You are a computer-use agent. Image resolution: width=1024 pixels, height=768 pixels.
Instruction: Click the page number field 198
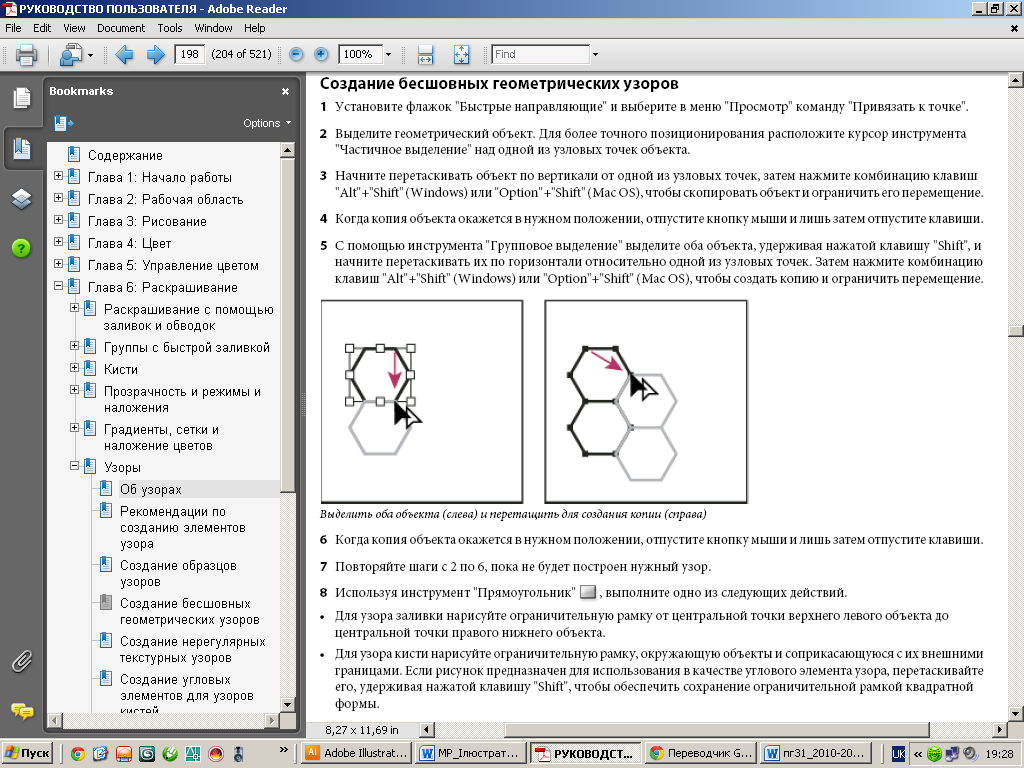pos(189,54)
